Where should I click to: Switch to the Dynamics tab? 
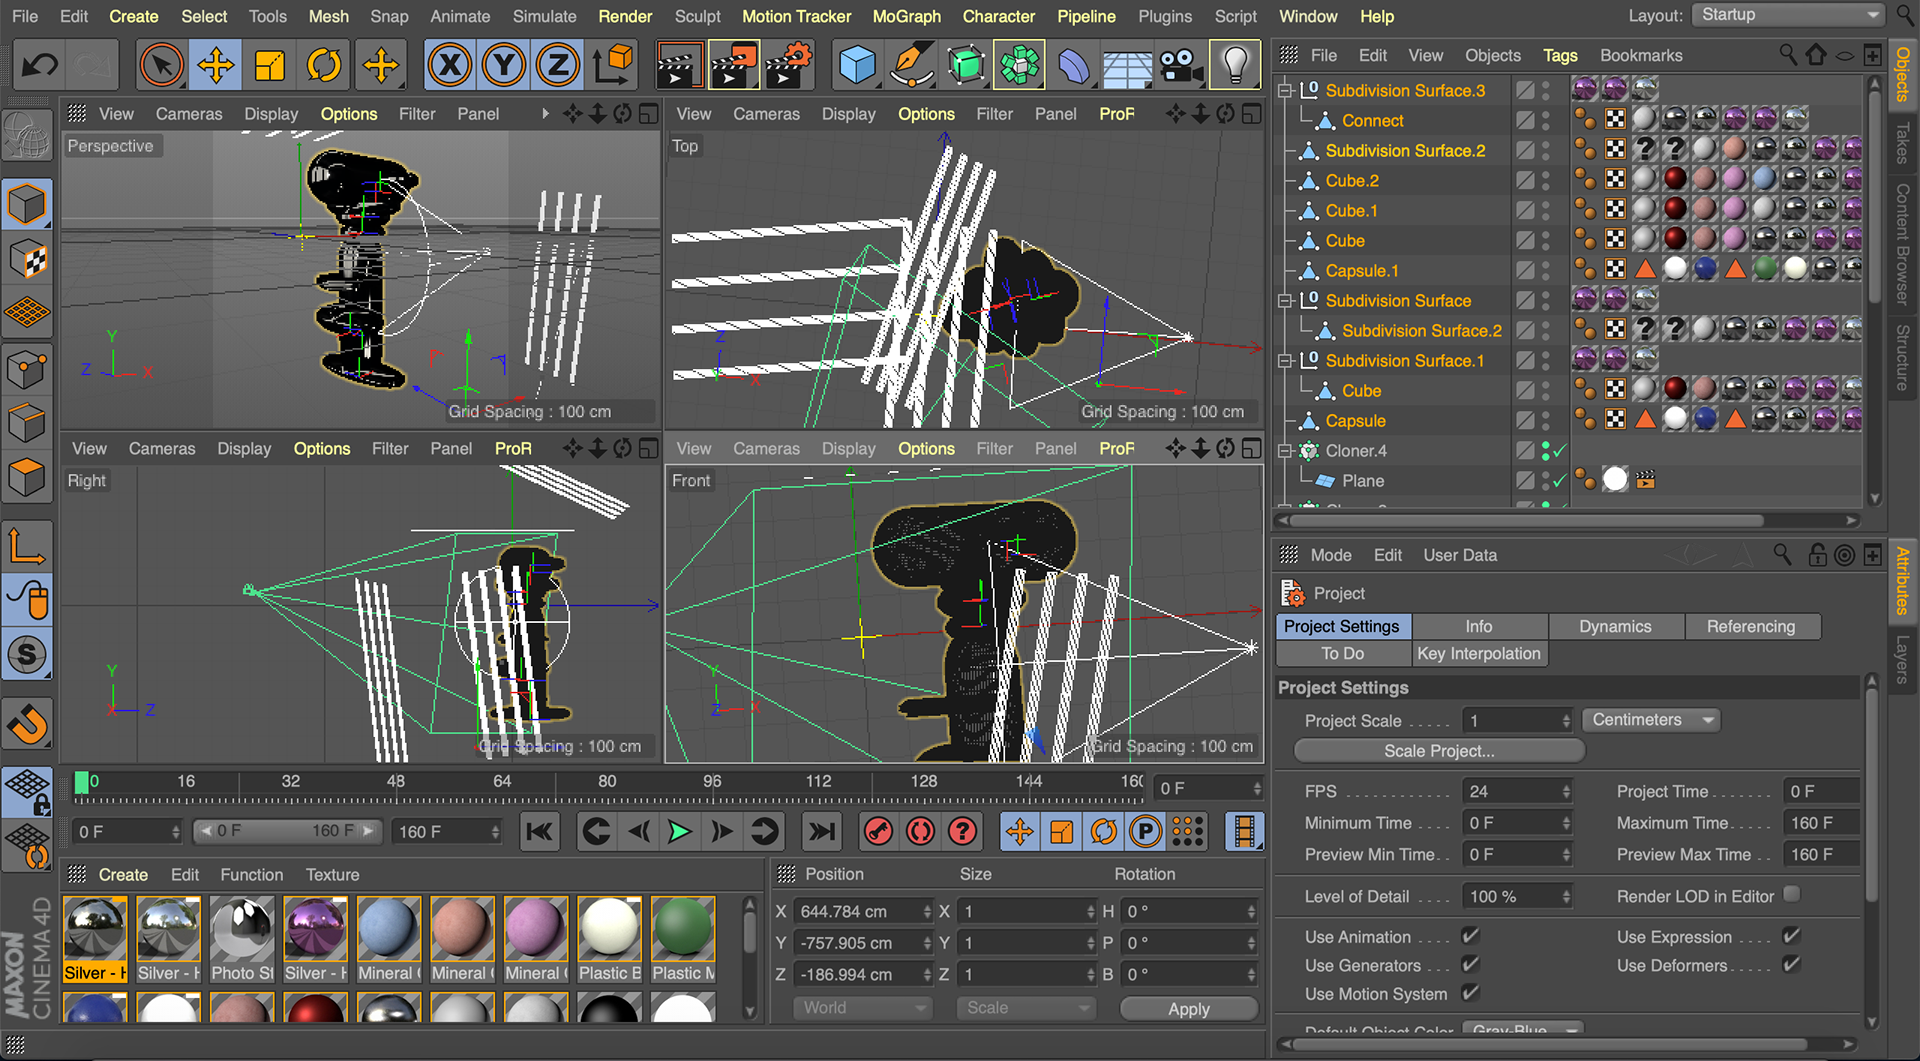click(x=1614, y=626)
